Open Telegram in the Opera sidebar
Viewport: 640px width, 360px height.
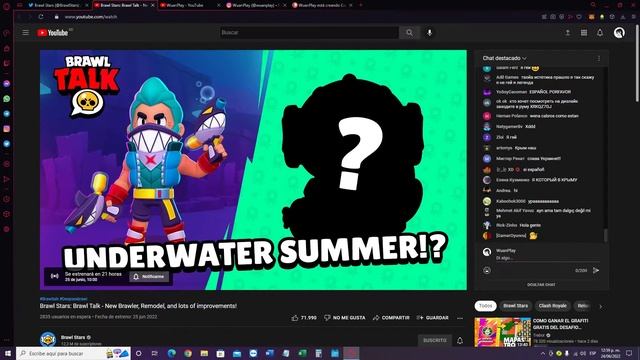(x=7, y=114)
